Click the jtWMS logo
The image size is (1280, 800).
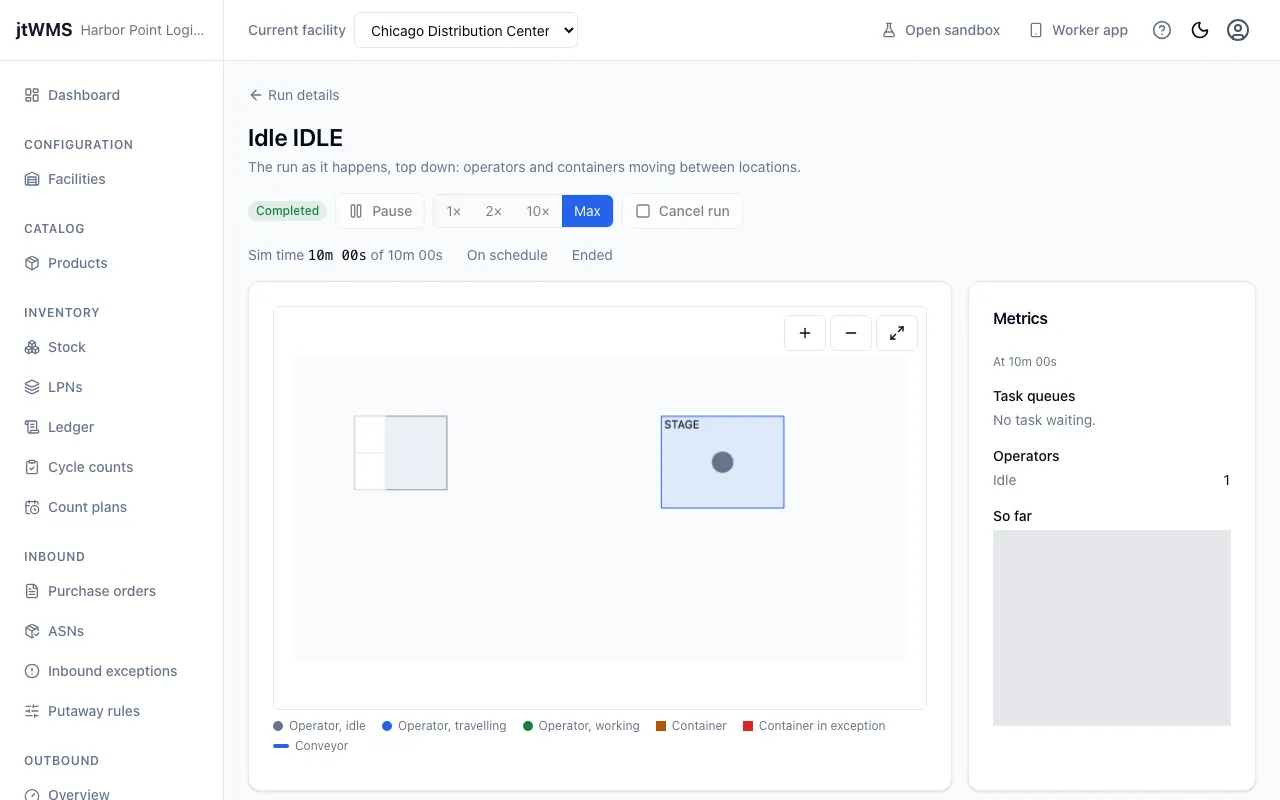click(x=44, y=30)
